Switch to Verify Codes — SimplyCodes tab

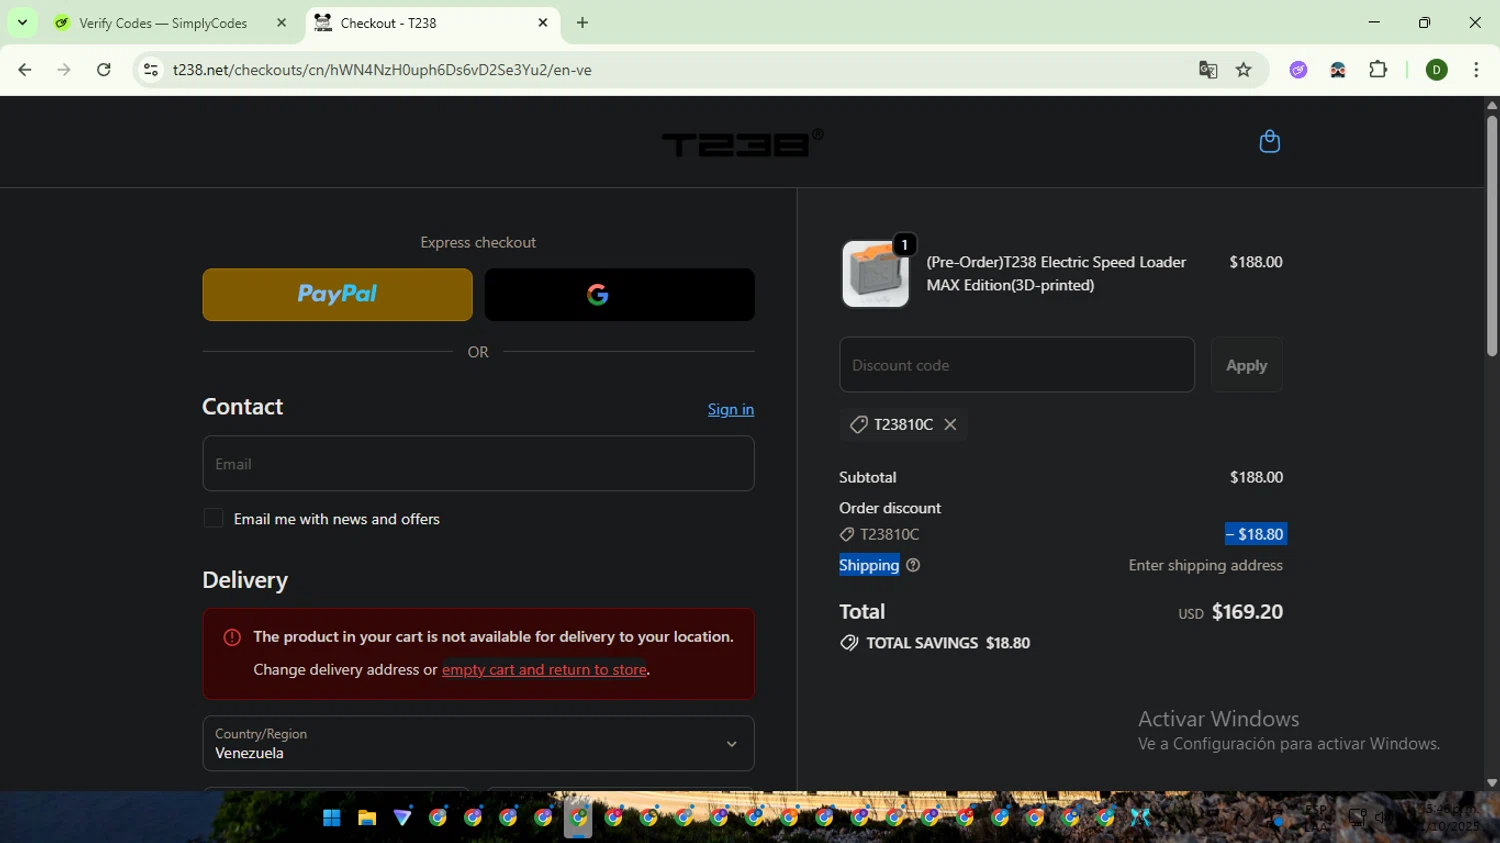(163, 23)
